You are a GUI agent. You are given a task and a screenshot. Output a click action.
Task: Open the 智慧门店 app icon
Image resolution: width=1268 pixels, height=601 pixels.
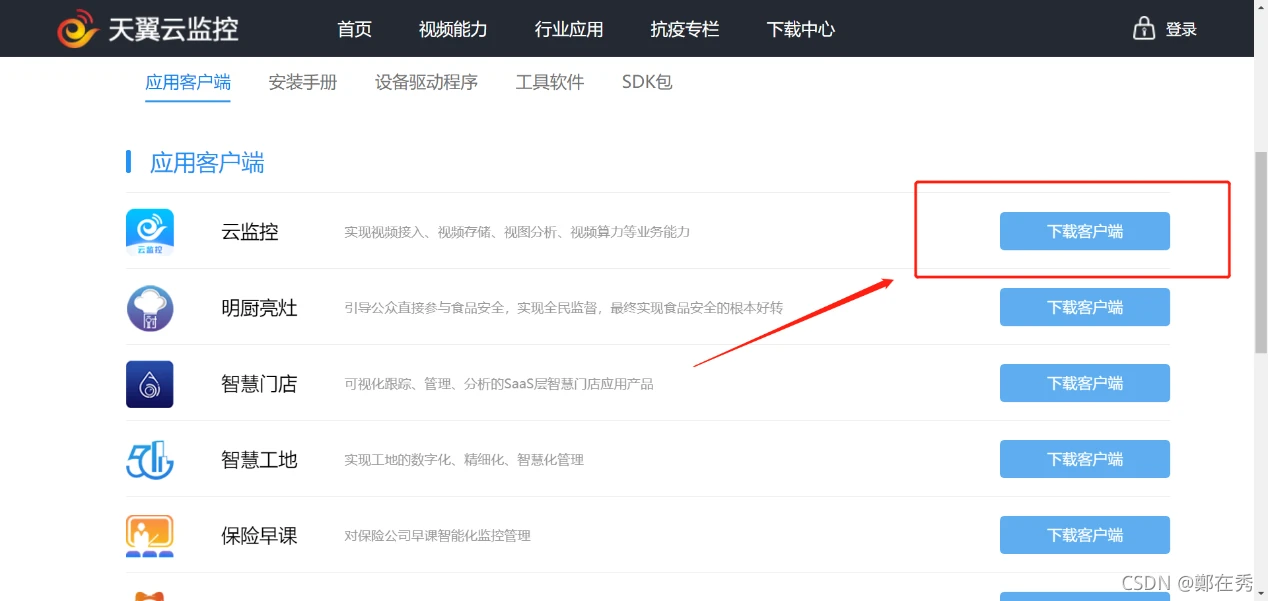click(150, 384)
